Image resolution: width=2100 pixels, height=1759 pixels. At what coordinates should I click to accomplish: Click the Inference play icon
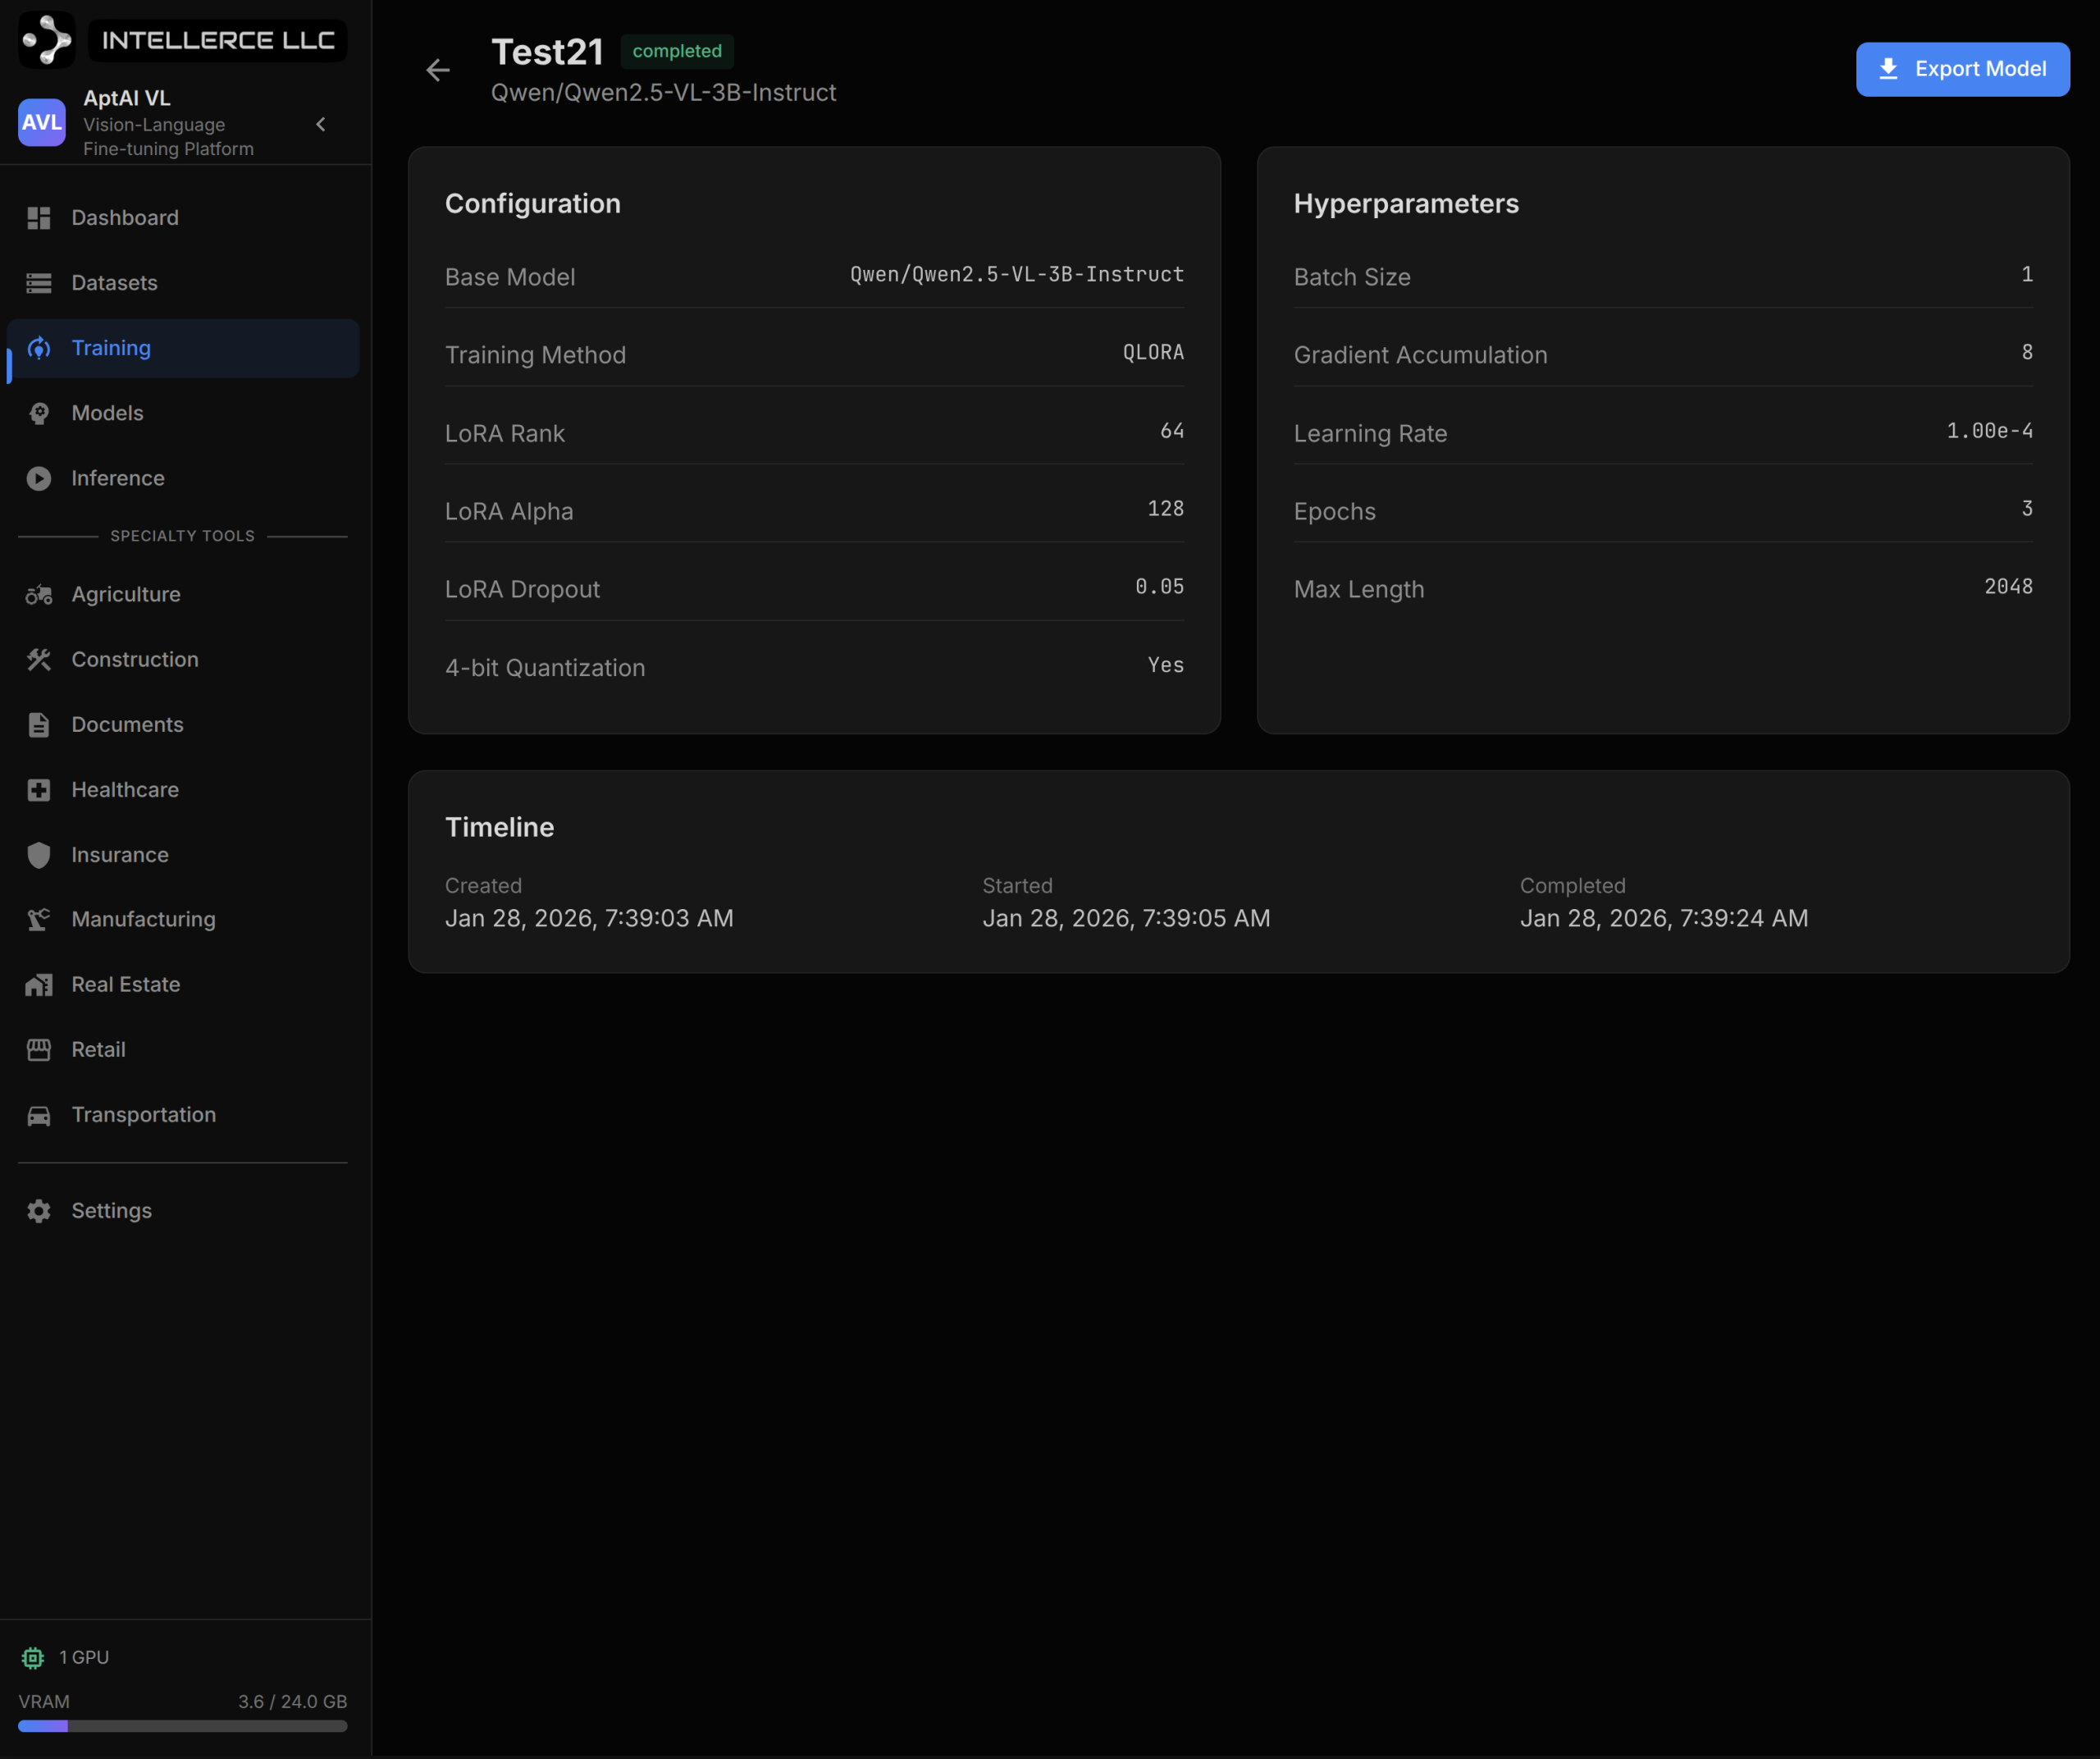[x=39, y=478]
